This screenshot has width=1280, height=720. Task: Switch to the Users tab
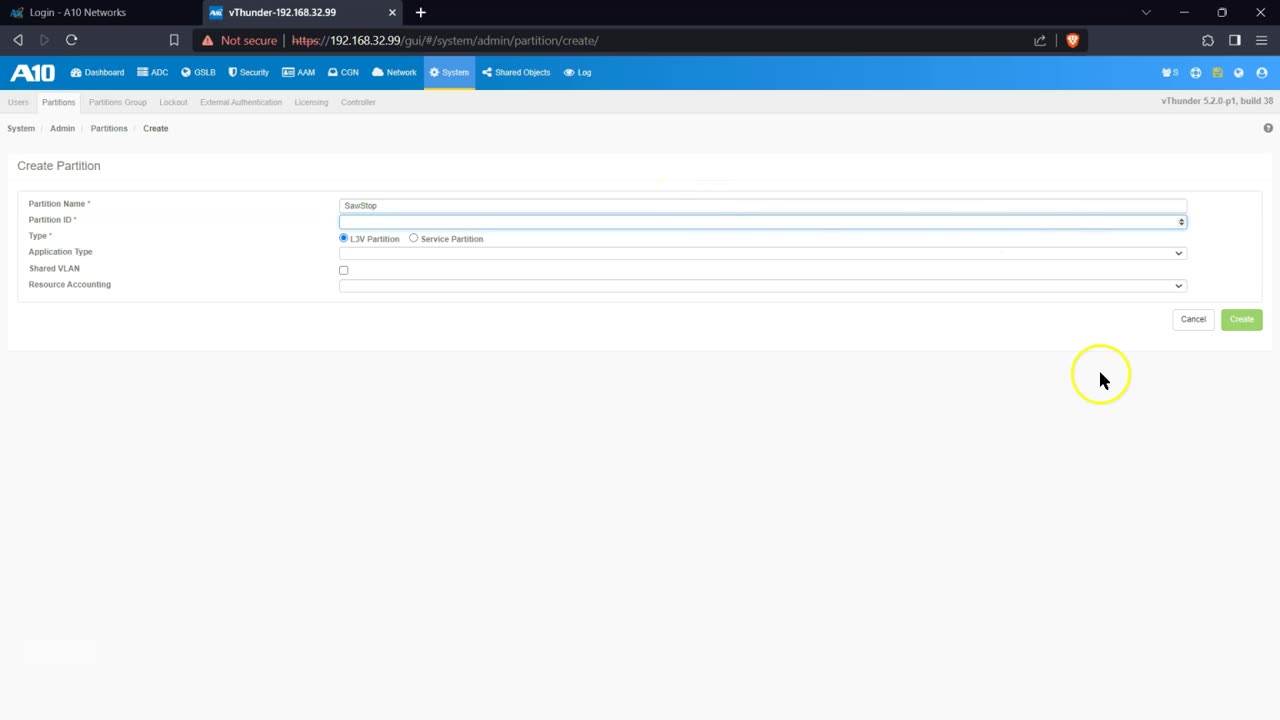tap(18, 102)
